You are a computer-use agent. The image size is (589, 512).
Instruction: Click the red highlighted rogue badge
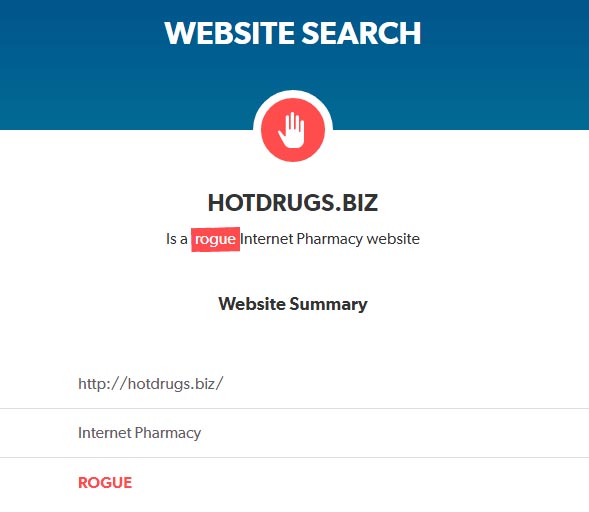pyautogui.click(x=215, y=239)
